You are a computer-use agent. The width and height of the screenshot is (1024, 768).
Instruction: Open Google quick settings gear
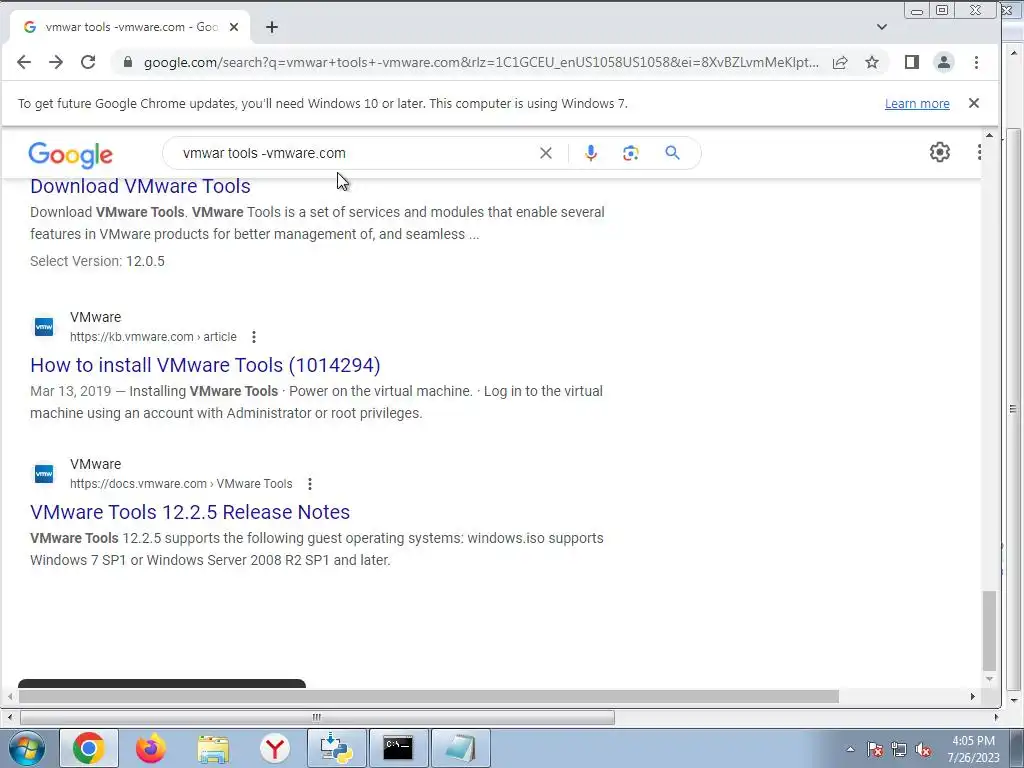click(939, 152)
